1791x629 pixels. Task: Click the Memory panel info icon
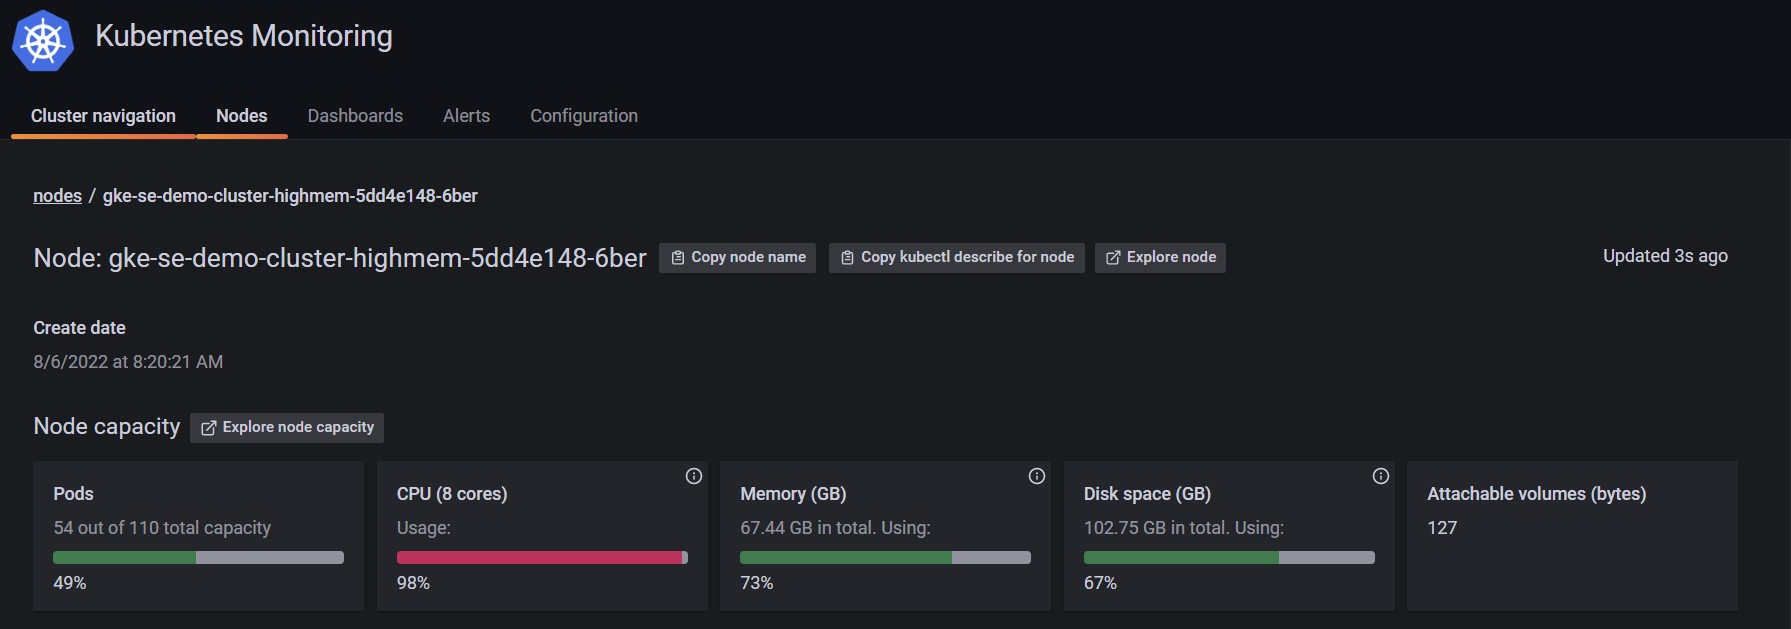pos(1037,476)
